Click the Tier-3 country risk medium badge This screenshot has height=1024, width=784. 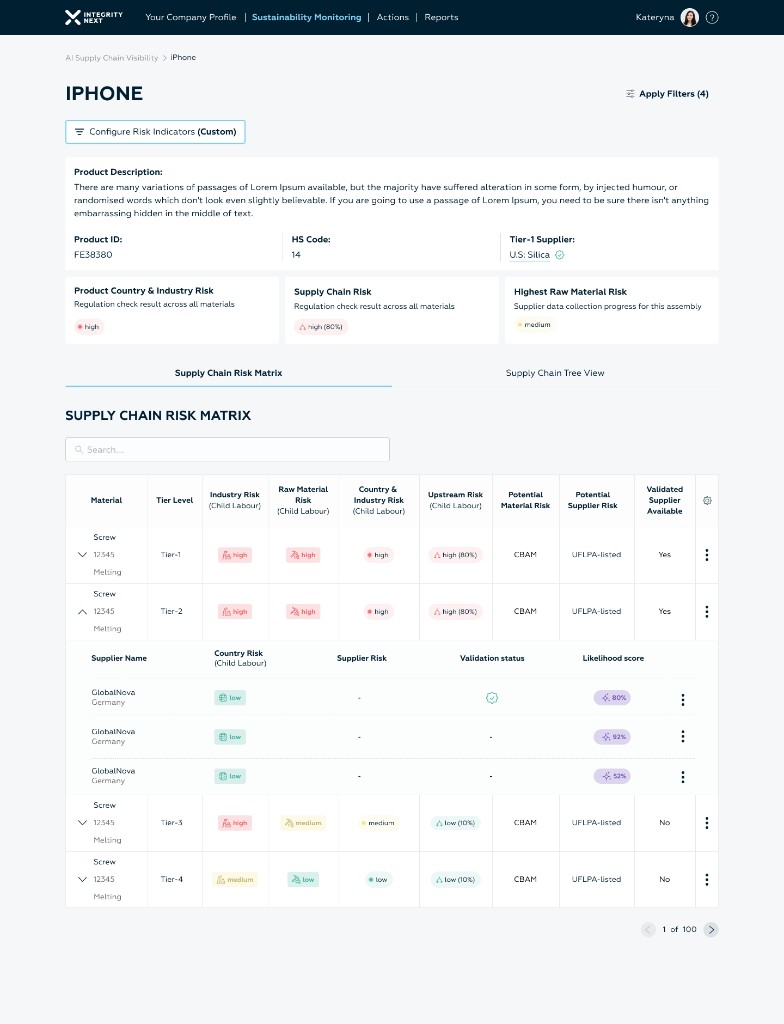378,823
